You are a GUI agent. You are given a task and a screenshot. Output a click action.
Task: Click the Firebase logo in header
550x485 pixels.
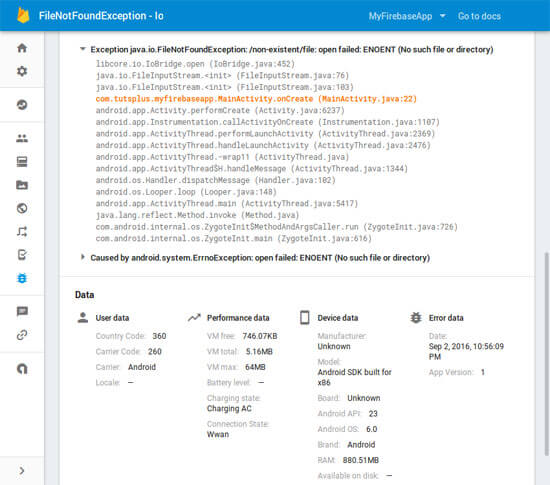(x=23, y=15)
